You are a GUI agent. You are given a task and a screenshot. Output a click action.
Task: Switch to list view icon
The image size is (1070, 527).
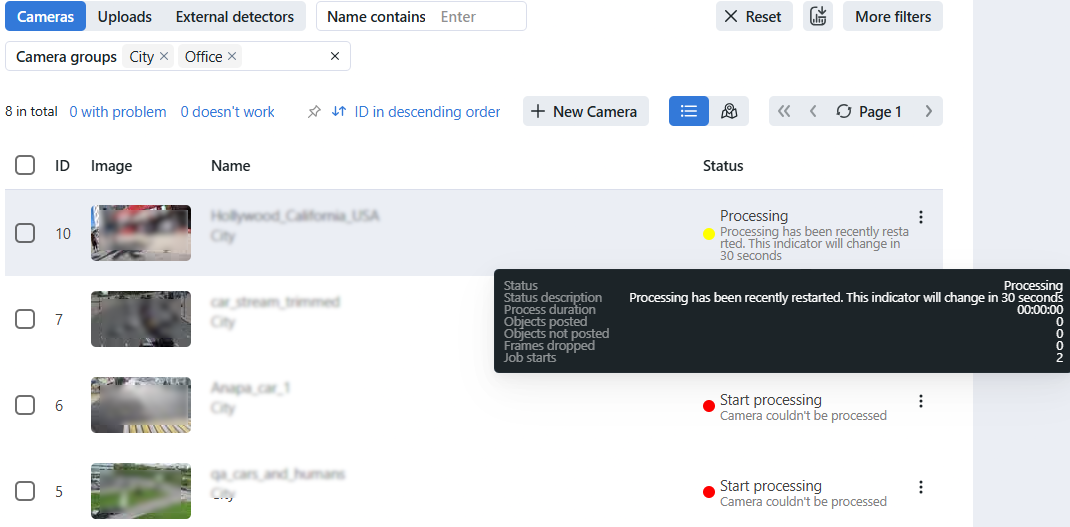coord(688,111)
